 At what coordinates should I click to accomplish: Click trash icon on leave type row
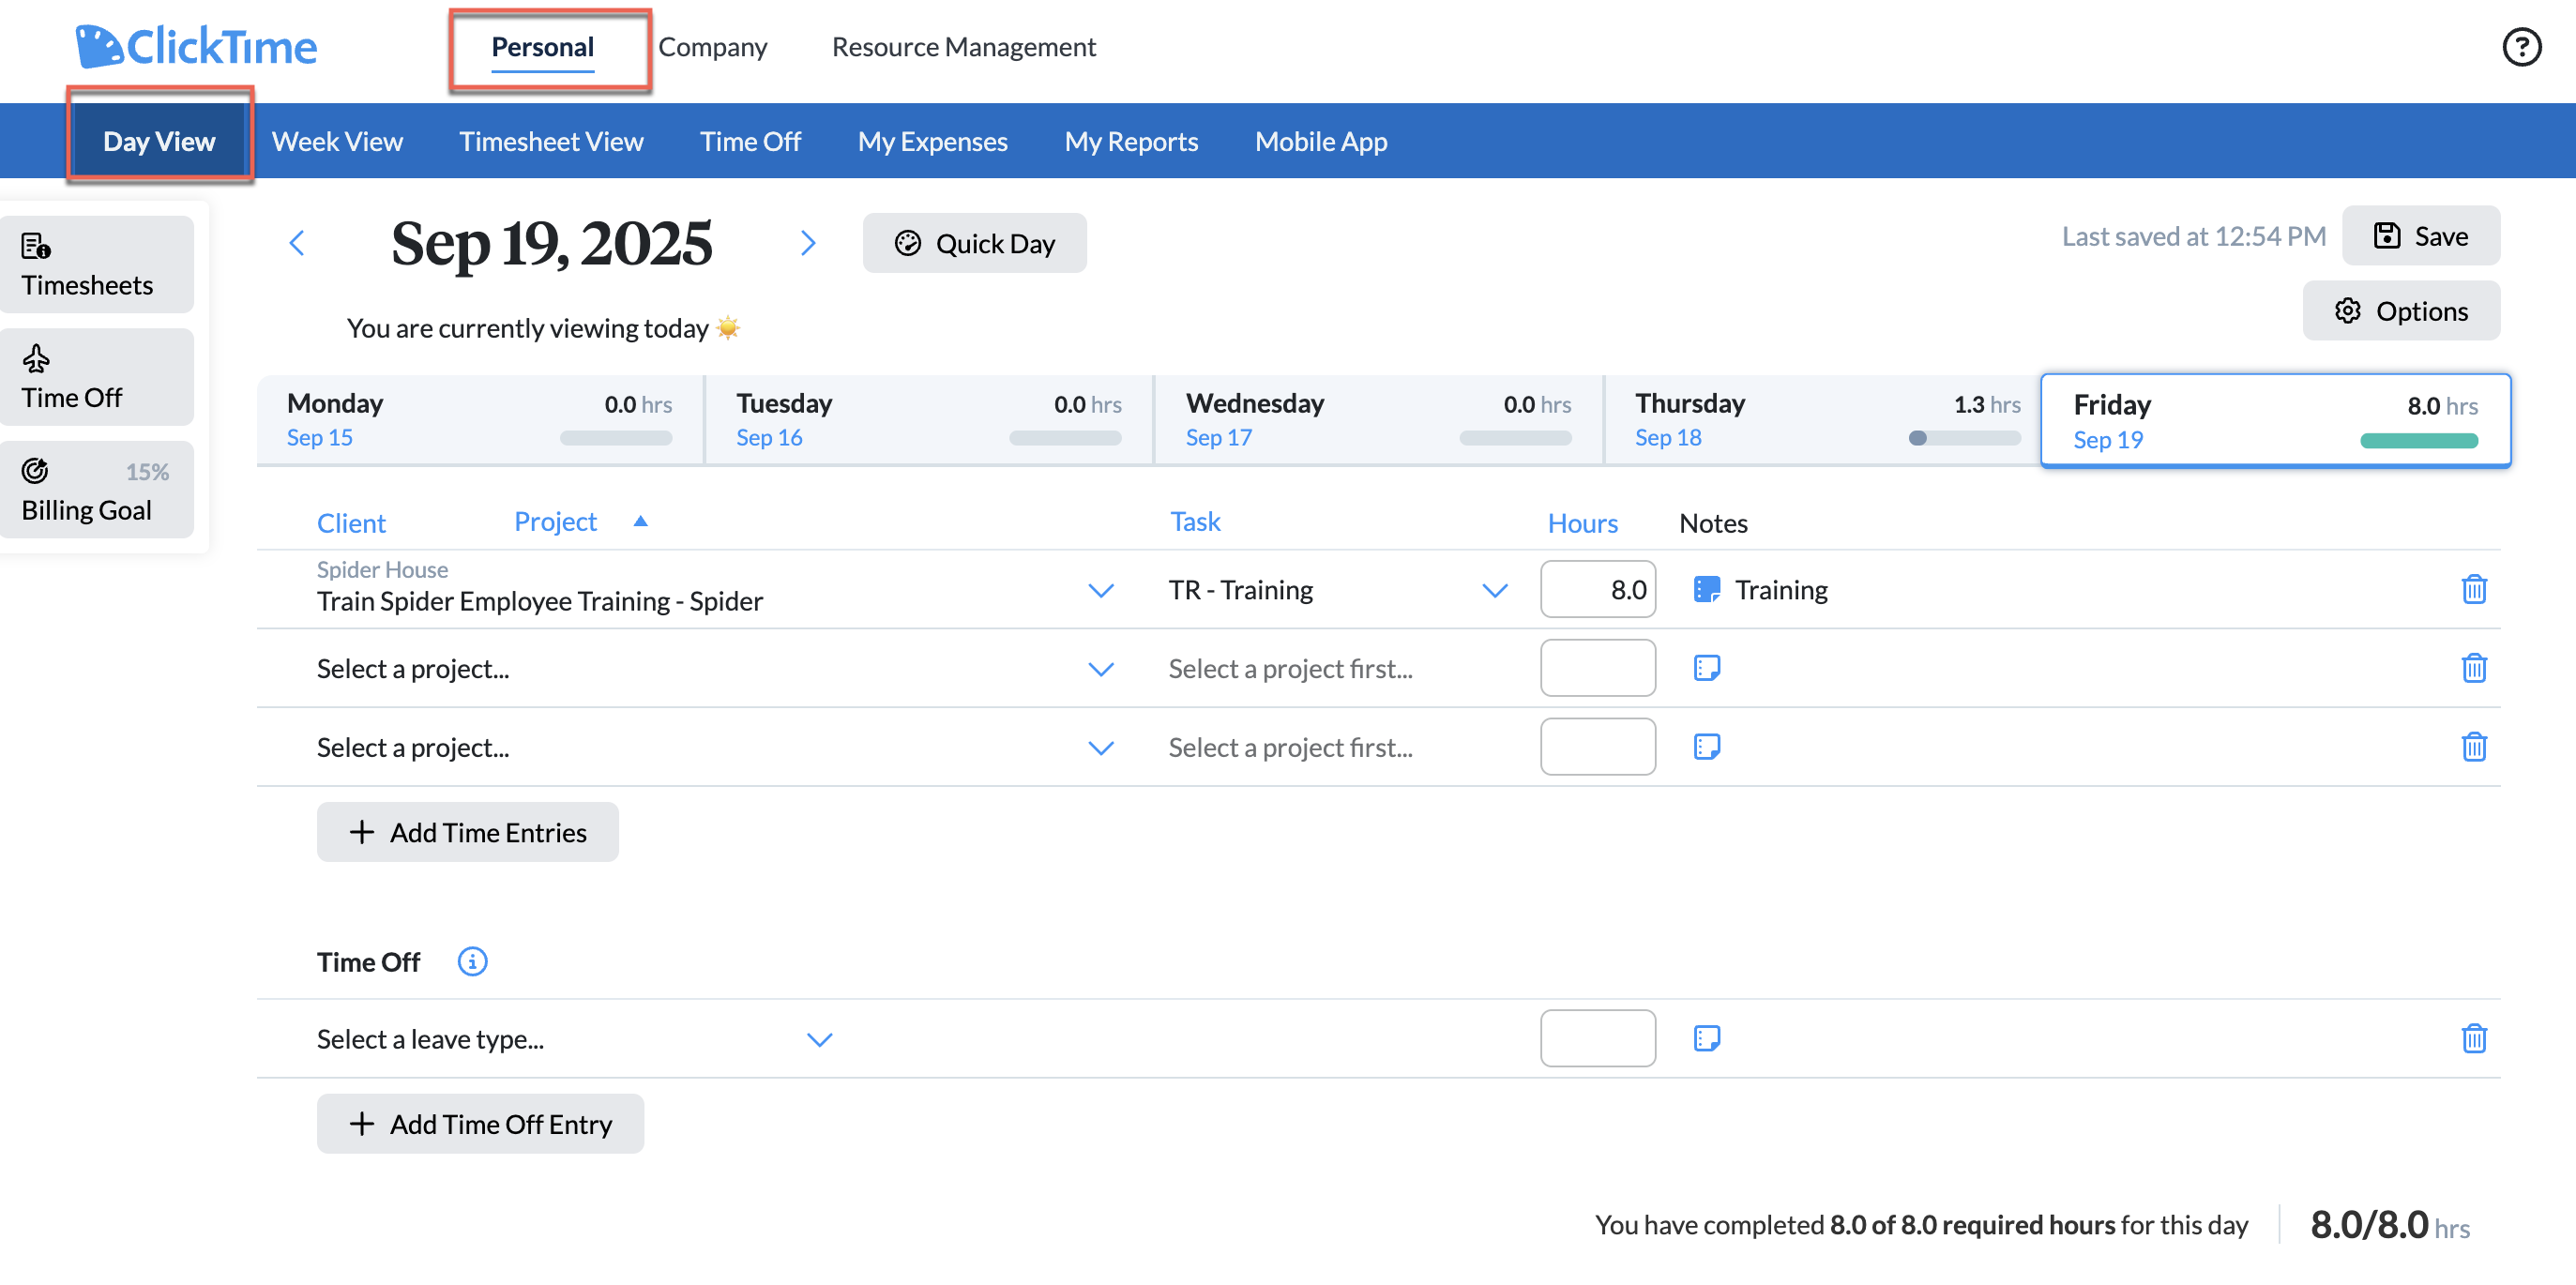pos(2473,1038)
